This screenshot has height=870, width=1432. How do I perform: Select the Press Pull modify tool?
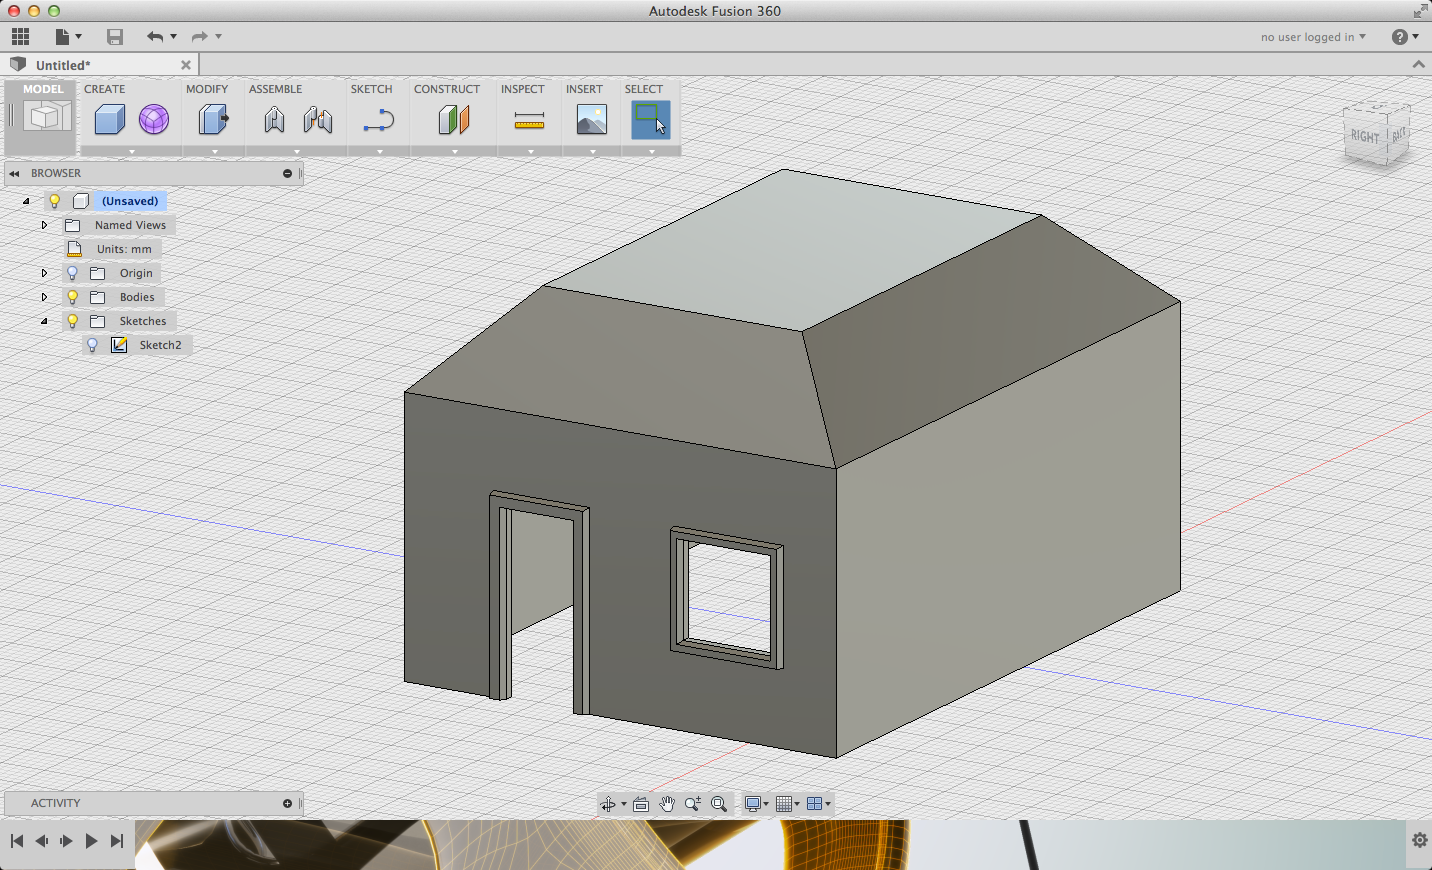point(213,120)
